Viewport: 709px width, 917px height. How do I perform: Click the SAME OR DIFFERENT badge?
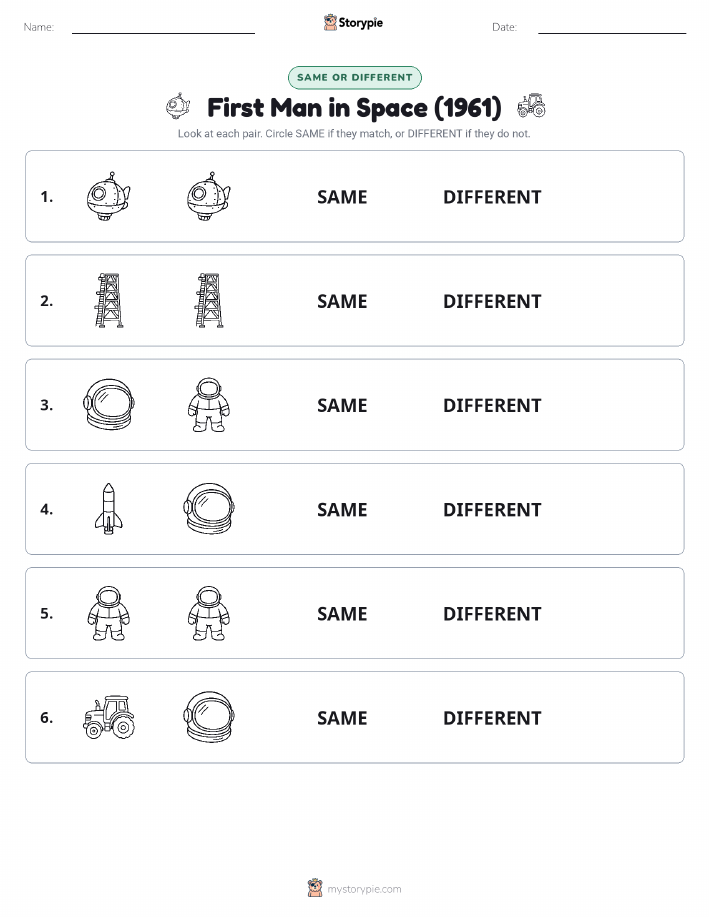(354, 77)
